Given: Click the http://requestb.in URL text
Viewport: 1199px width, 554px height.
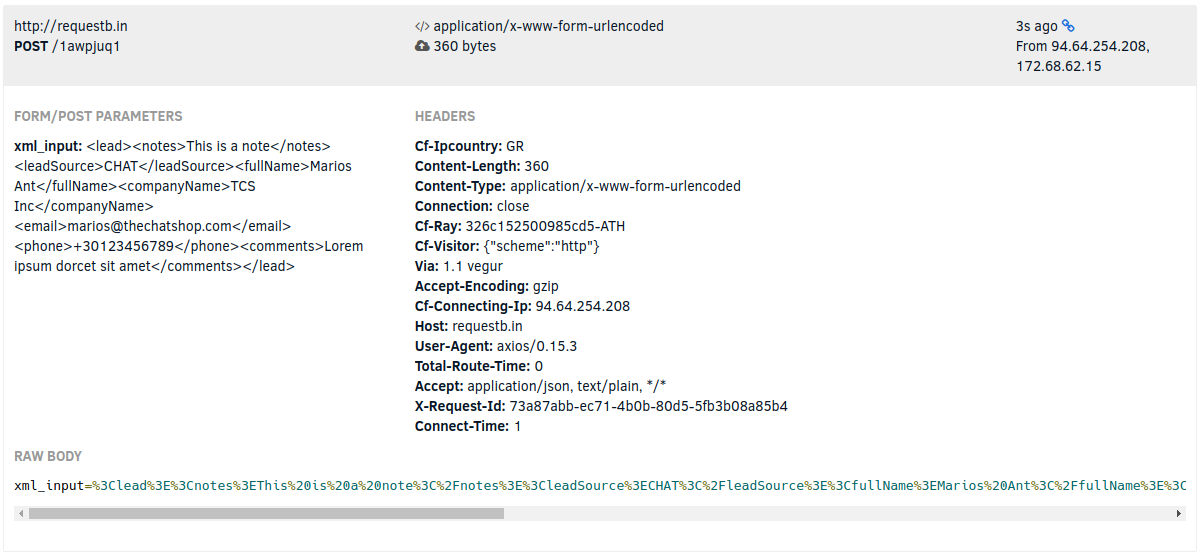Looking at the screenshot, I should click(x=71, y=26).
